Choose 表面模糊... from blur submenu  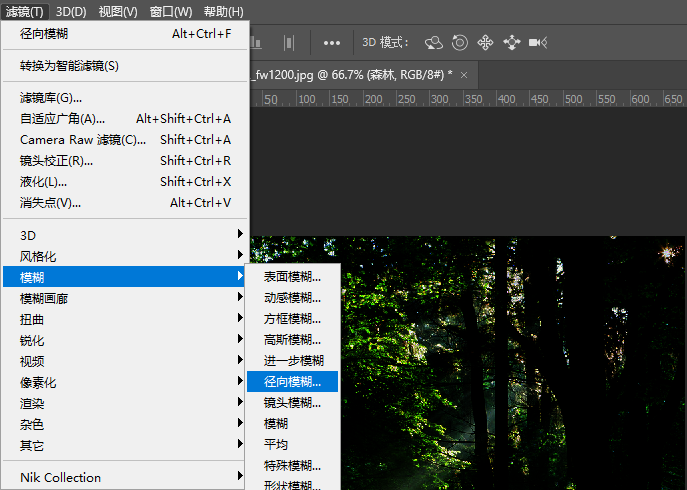[293, 277]
